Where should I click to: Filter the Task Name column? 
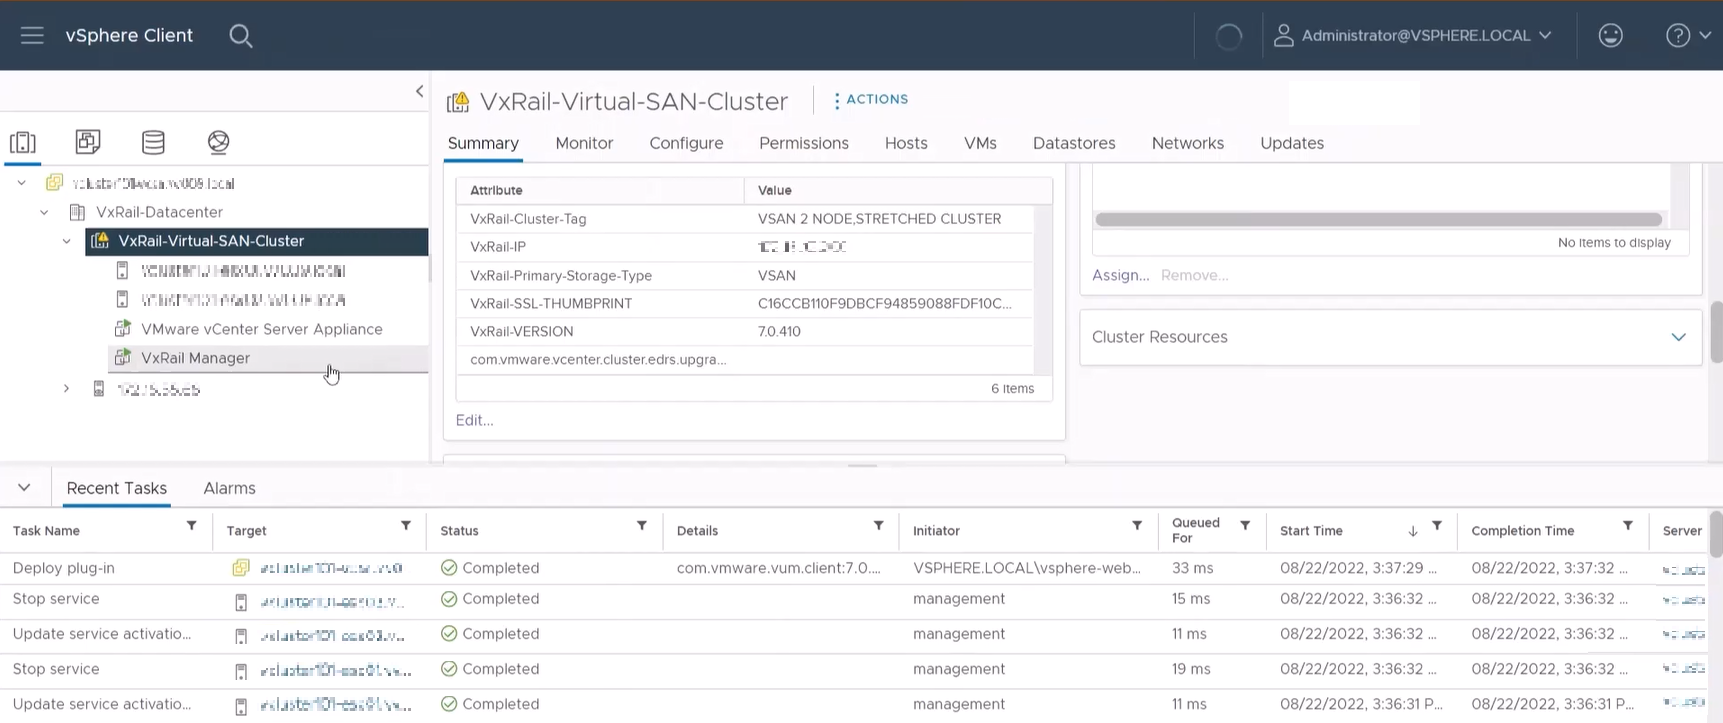(x=191, y=526)
